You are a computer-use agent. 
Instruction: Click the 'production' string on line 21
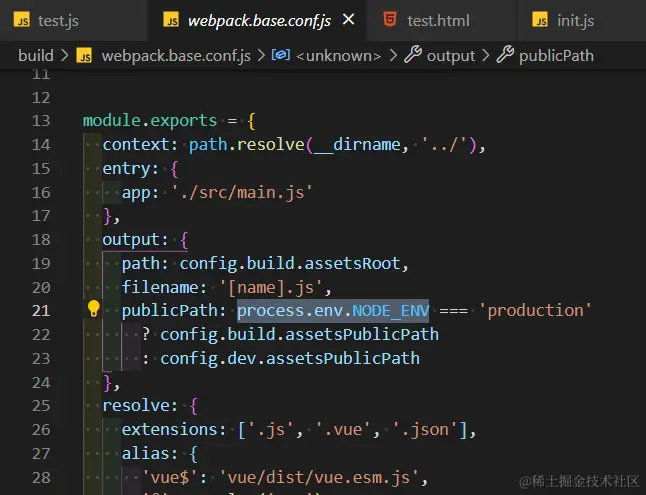[x=535, y=310]
